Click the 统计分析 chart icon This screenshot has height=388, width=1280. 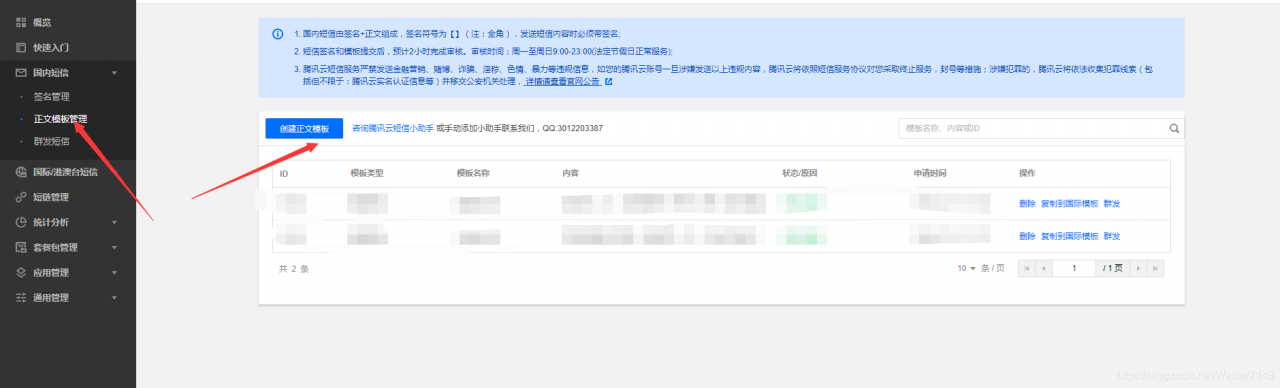(x=21, y=222)
